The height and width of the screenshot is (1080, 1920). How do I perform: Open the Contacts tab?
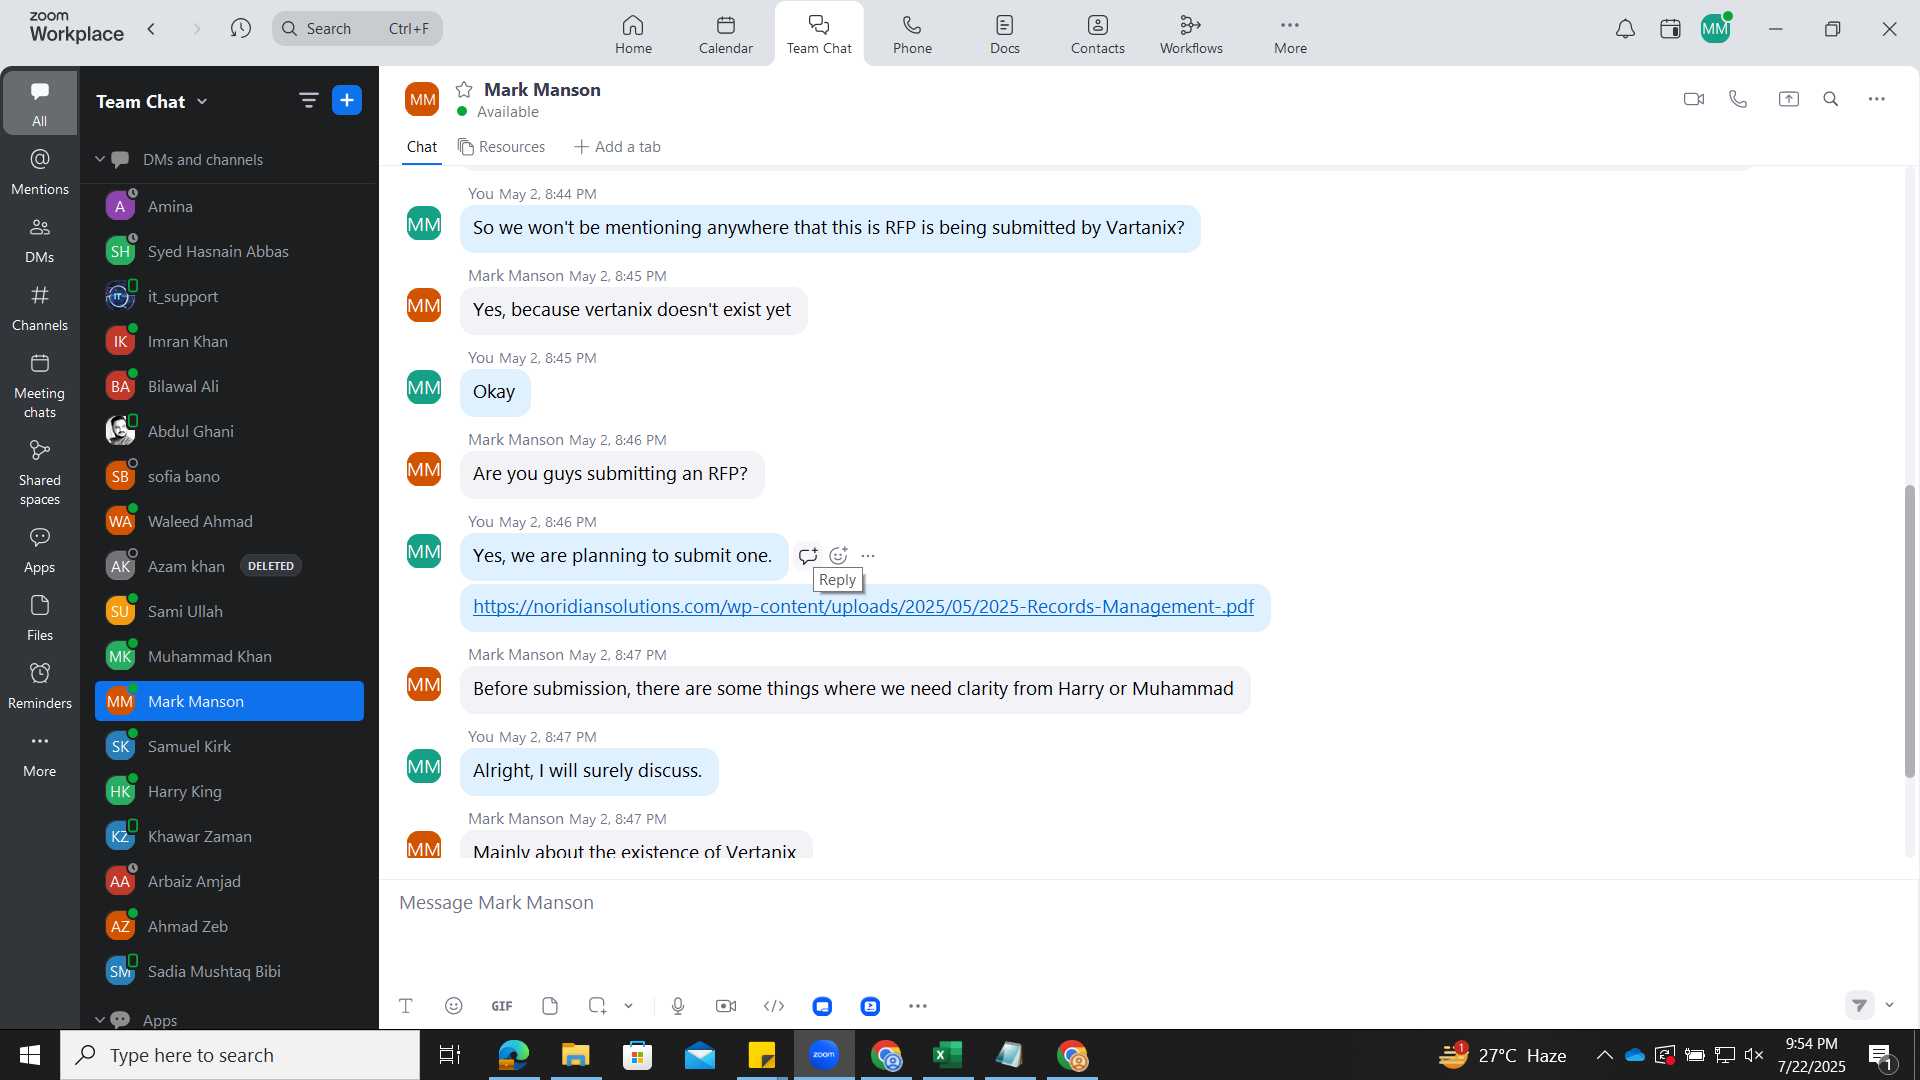pyautogui.click(x=1098, y=34)
